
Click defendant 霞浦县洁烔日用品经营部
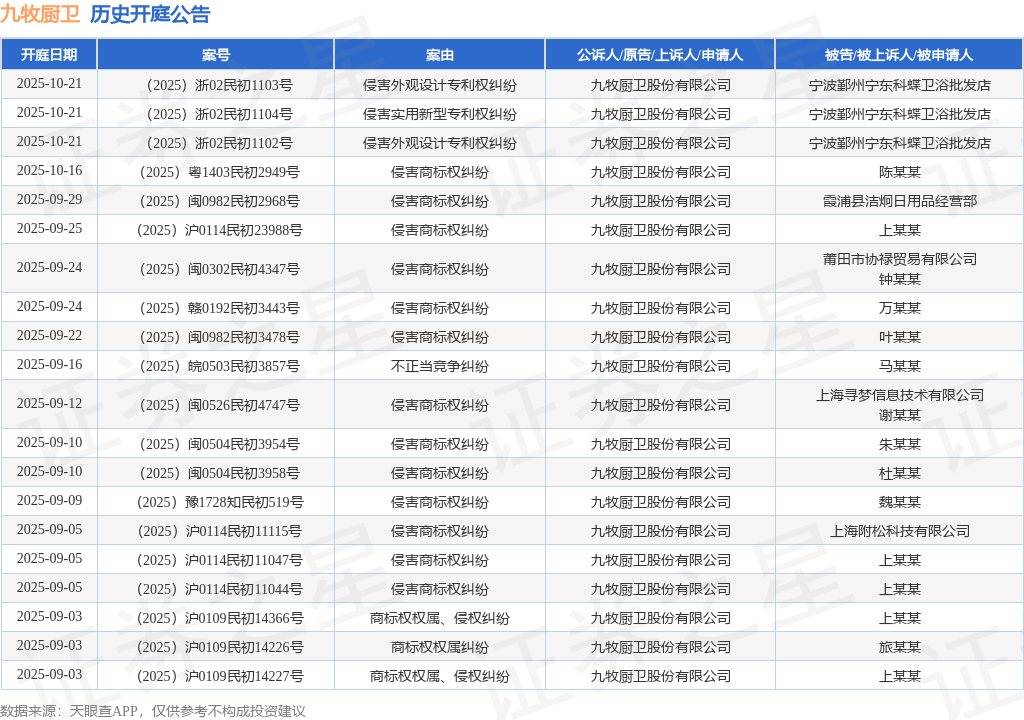[x=899, y=201]
